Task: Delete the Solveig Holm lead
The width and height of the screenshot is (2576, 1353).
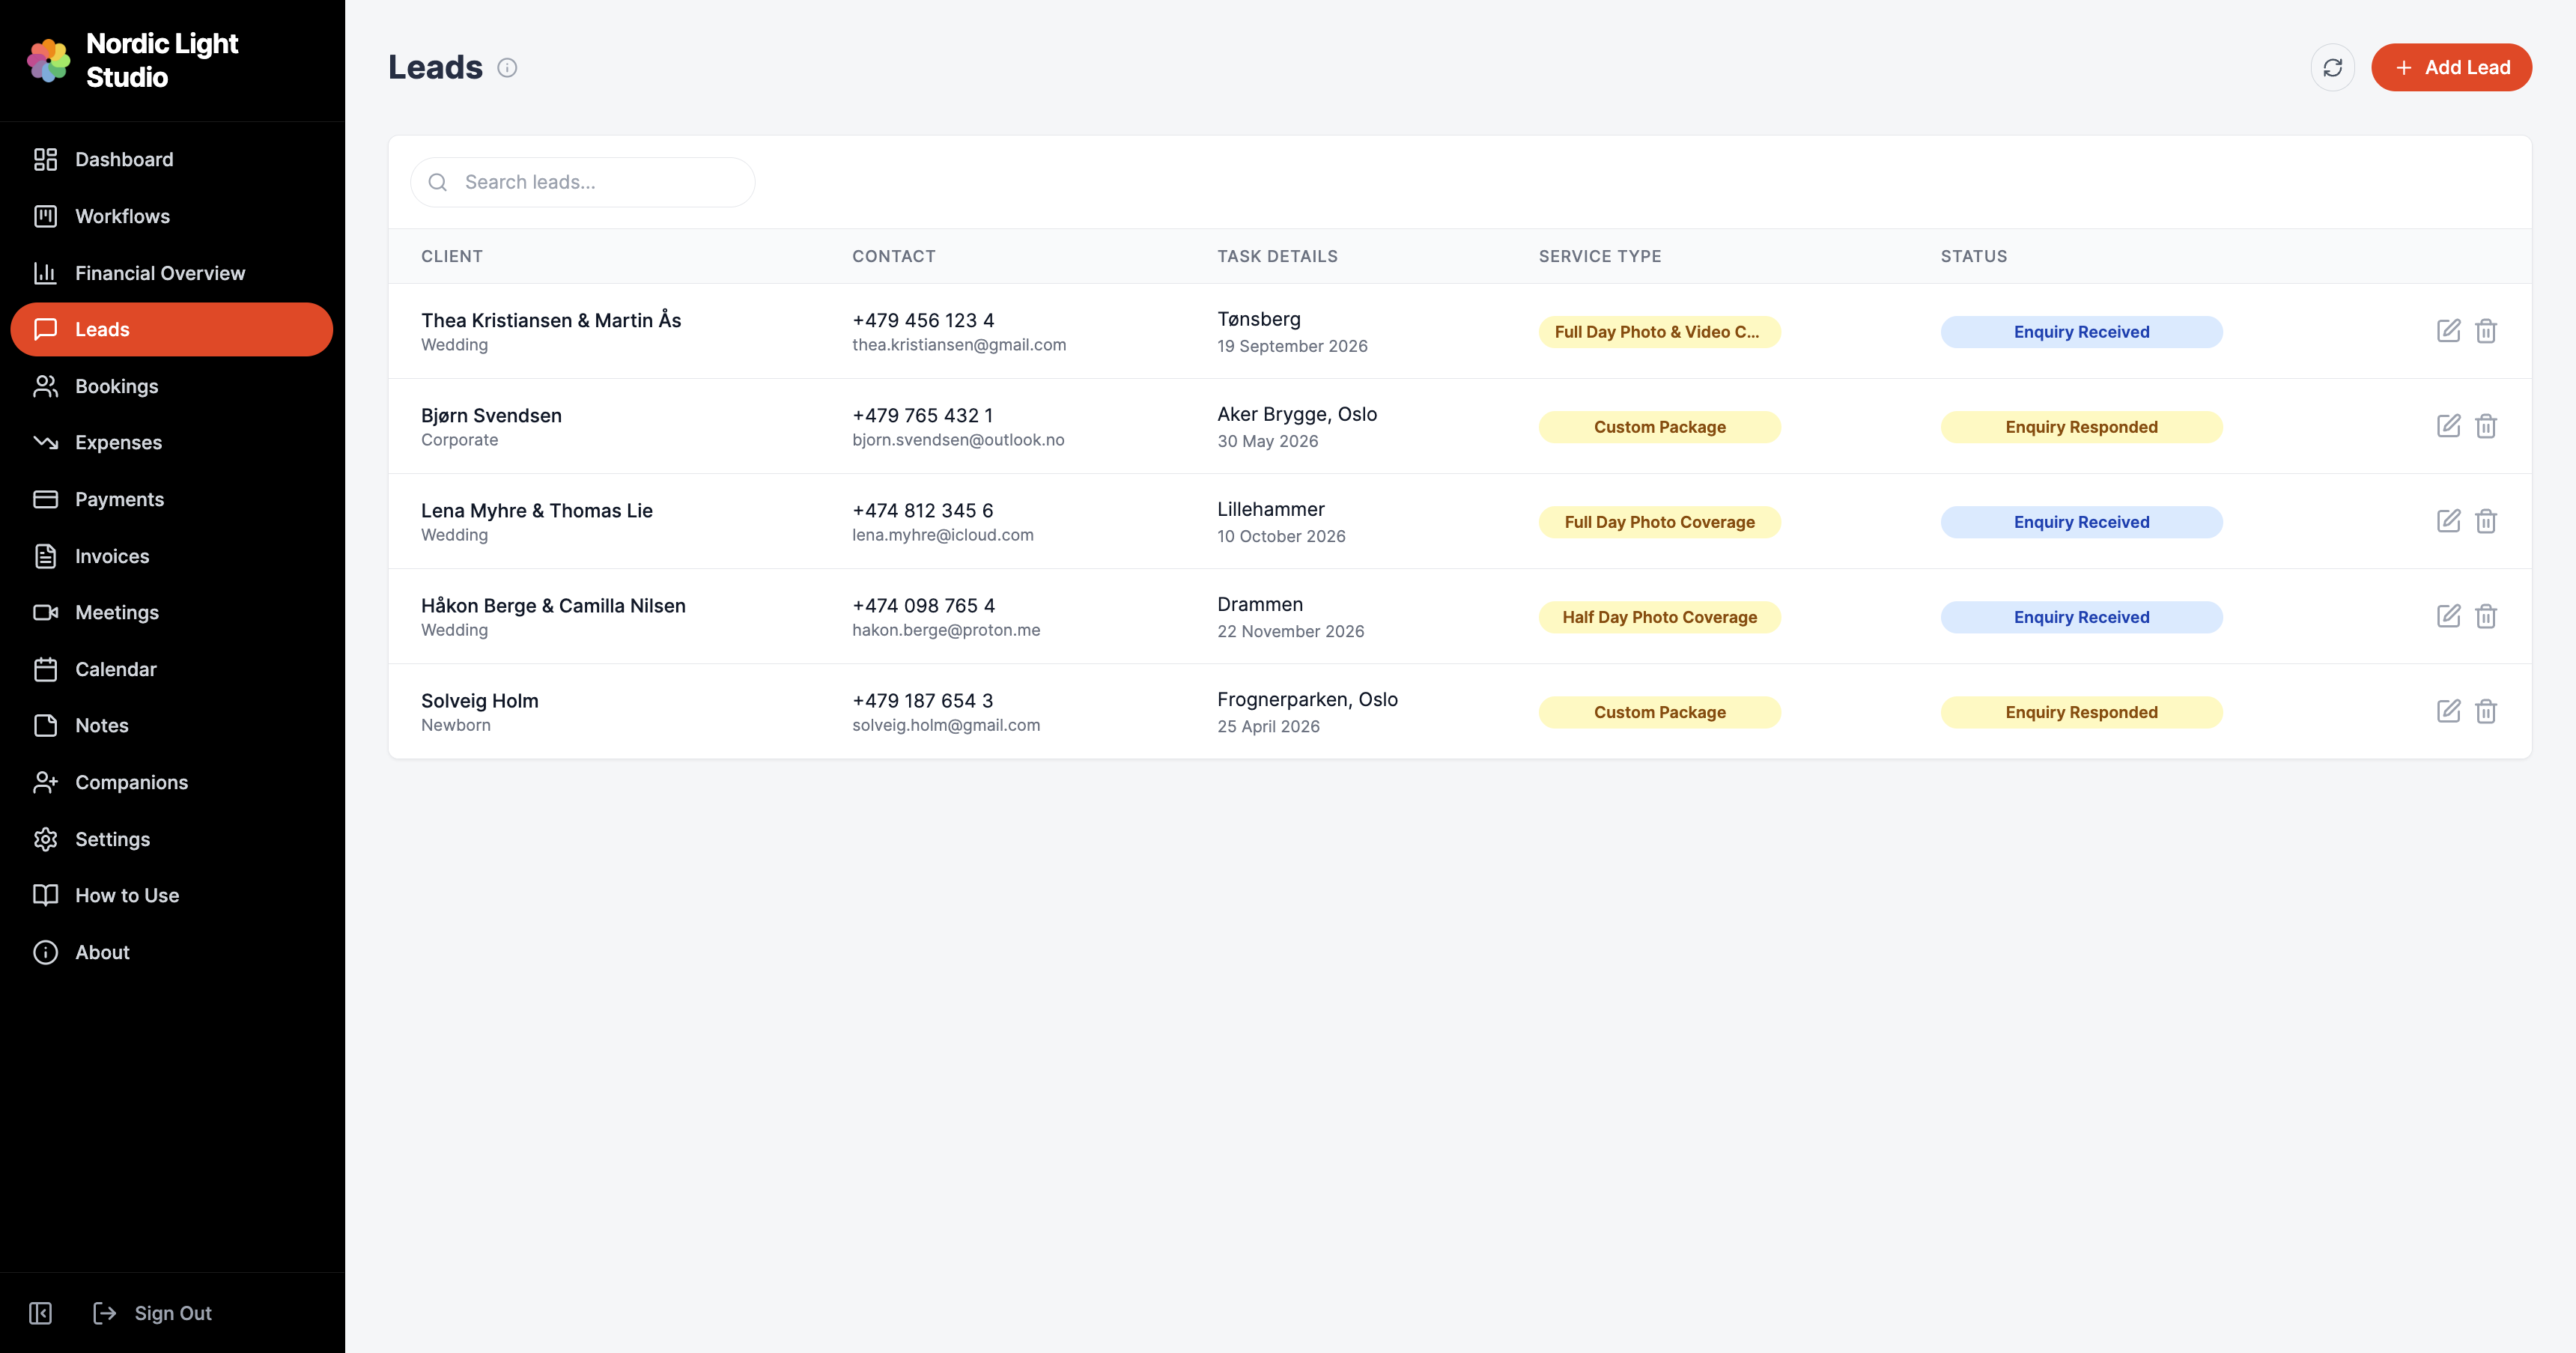Action: click(2487, 711)
